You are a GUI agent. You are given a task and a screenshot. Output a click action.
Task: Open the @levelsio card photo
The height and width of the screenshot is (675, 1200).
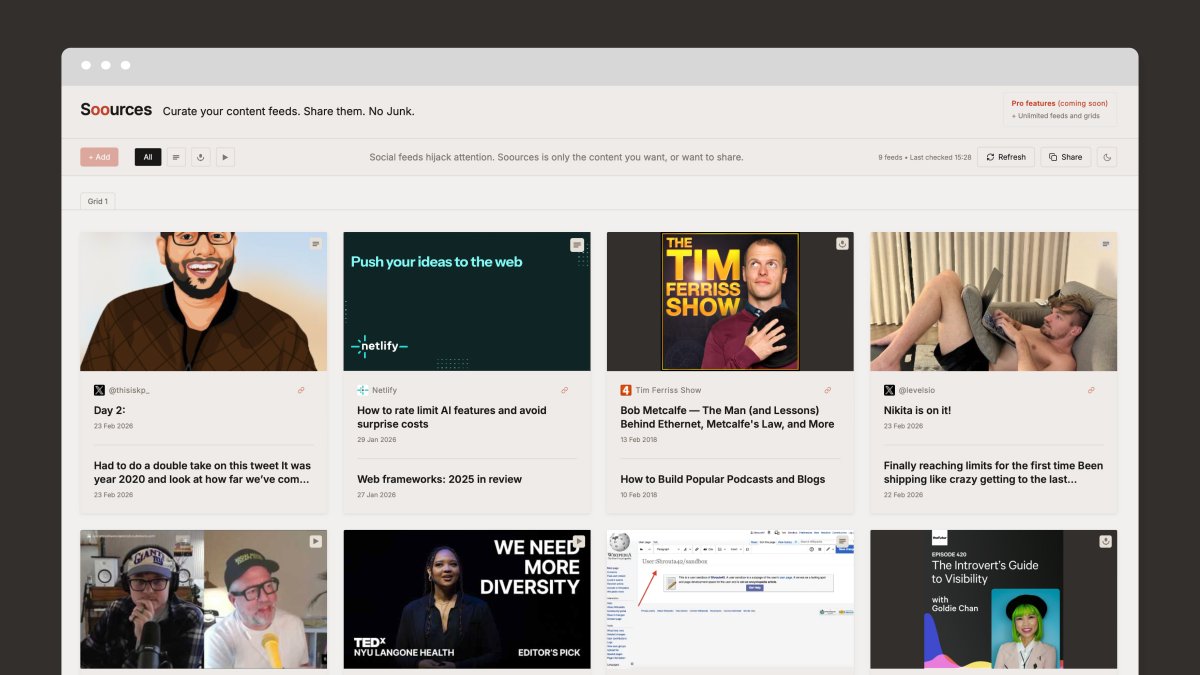point(994,302)
